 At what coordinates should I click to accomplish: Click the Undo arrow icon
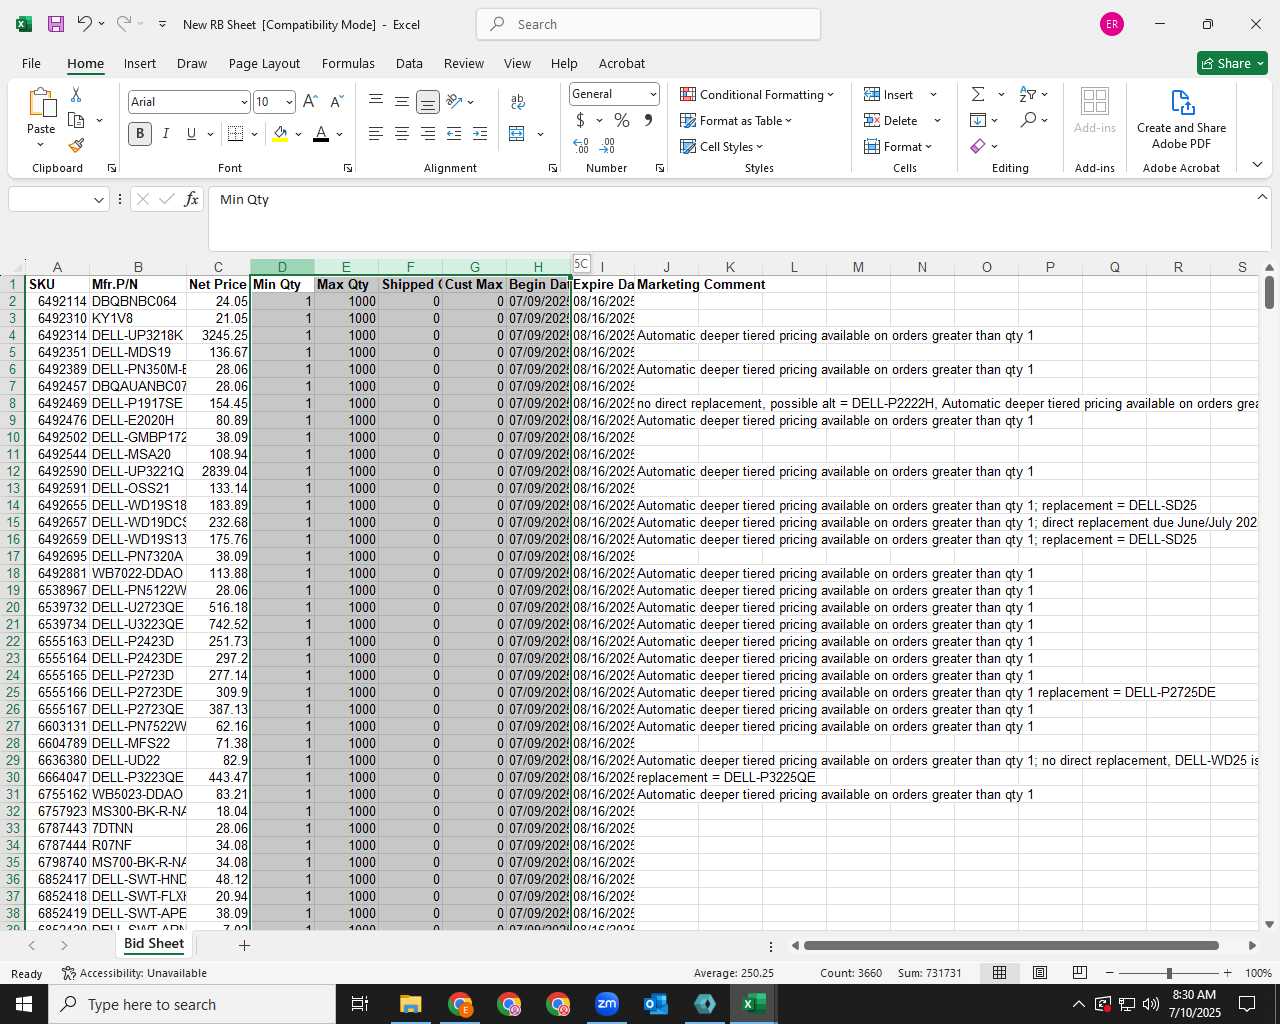click(x=85, y=24)
